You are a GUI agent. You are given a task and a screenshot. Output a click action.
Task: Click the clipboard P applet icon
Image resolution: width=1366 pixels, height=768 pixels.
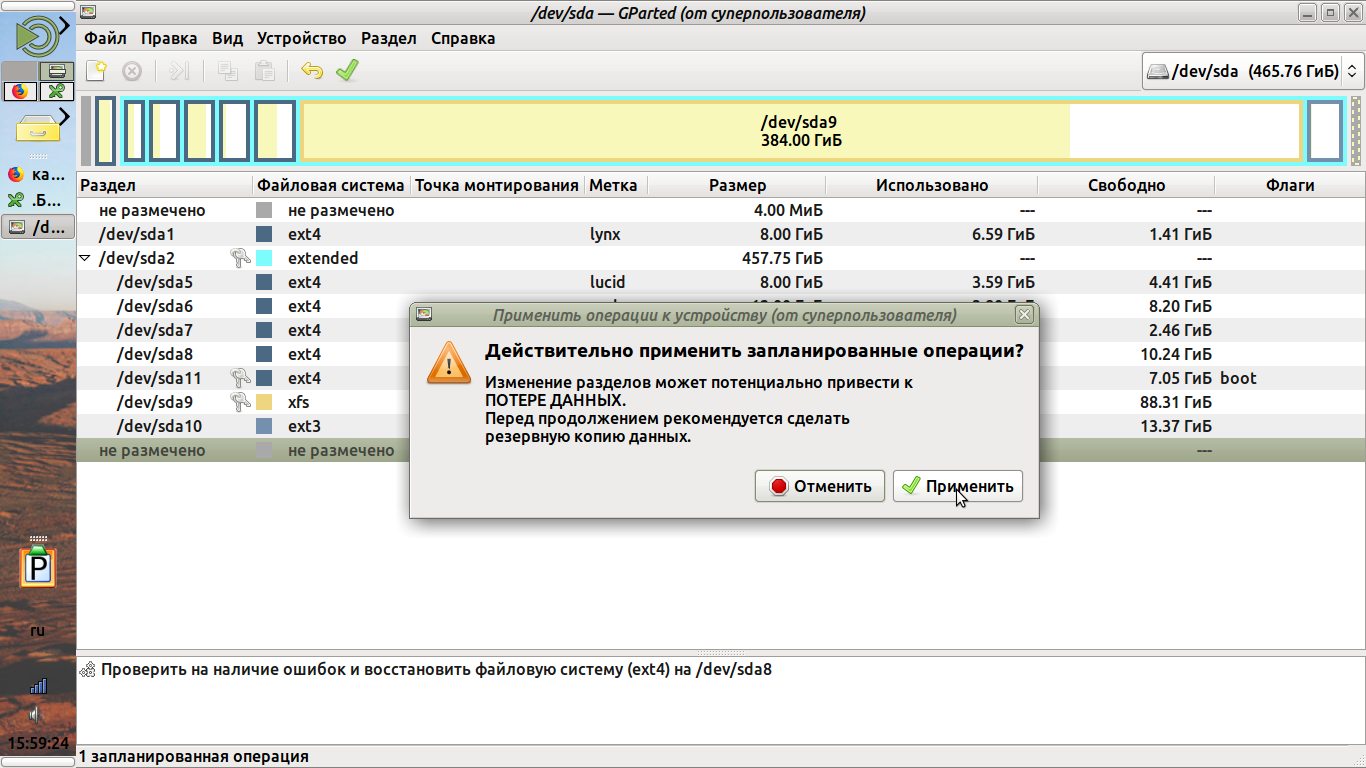point(38,566)
